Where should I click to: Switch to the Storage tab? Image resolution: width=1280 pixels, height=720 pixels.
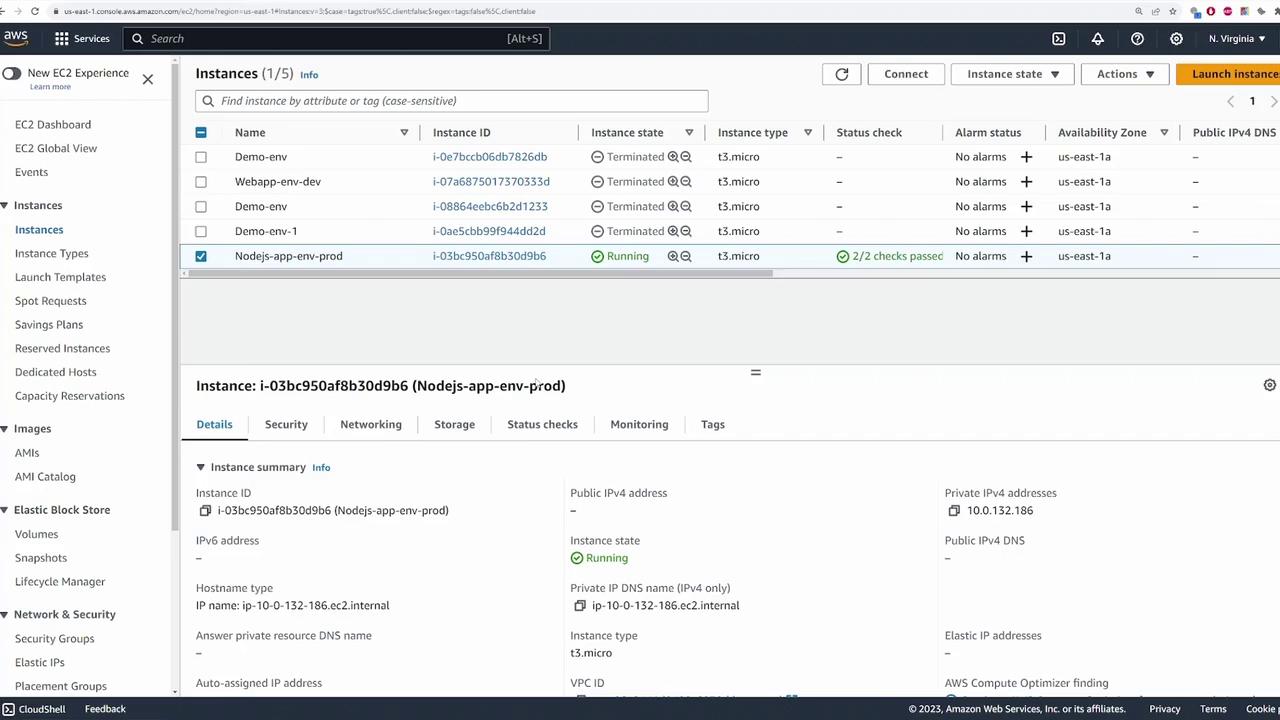454,424
